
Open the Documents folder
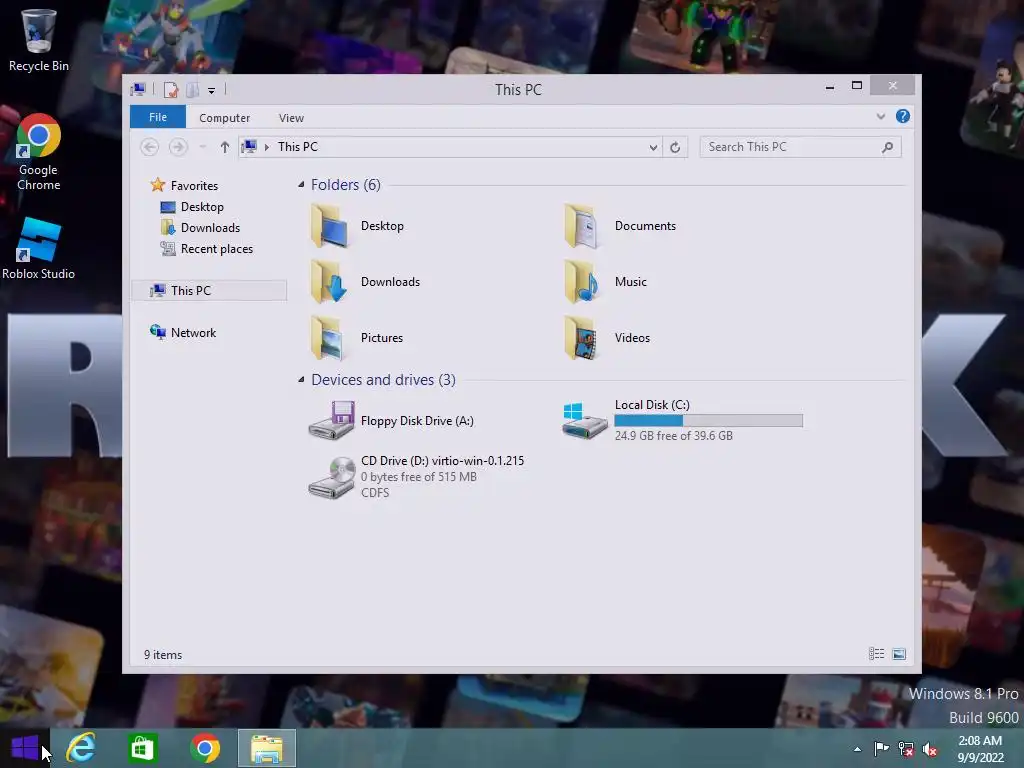[620, 226]
